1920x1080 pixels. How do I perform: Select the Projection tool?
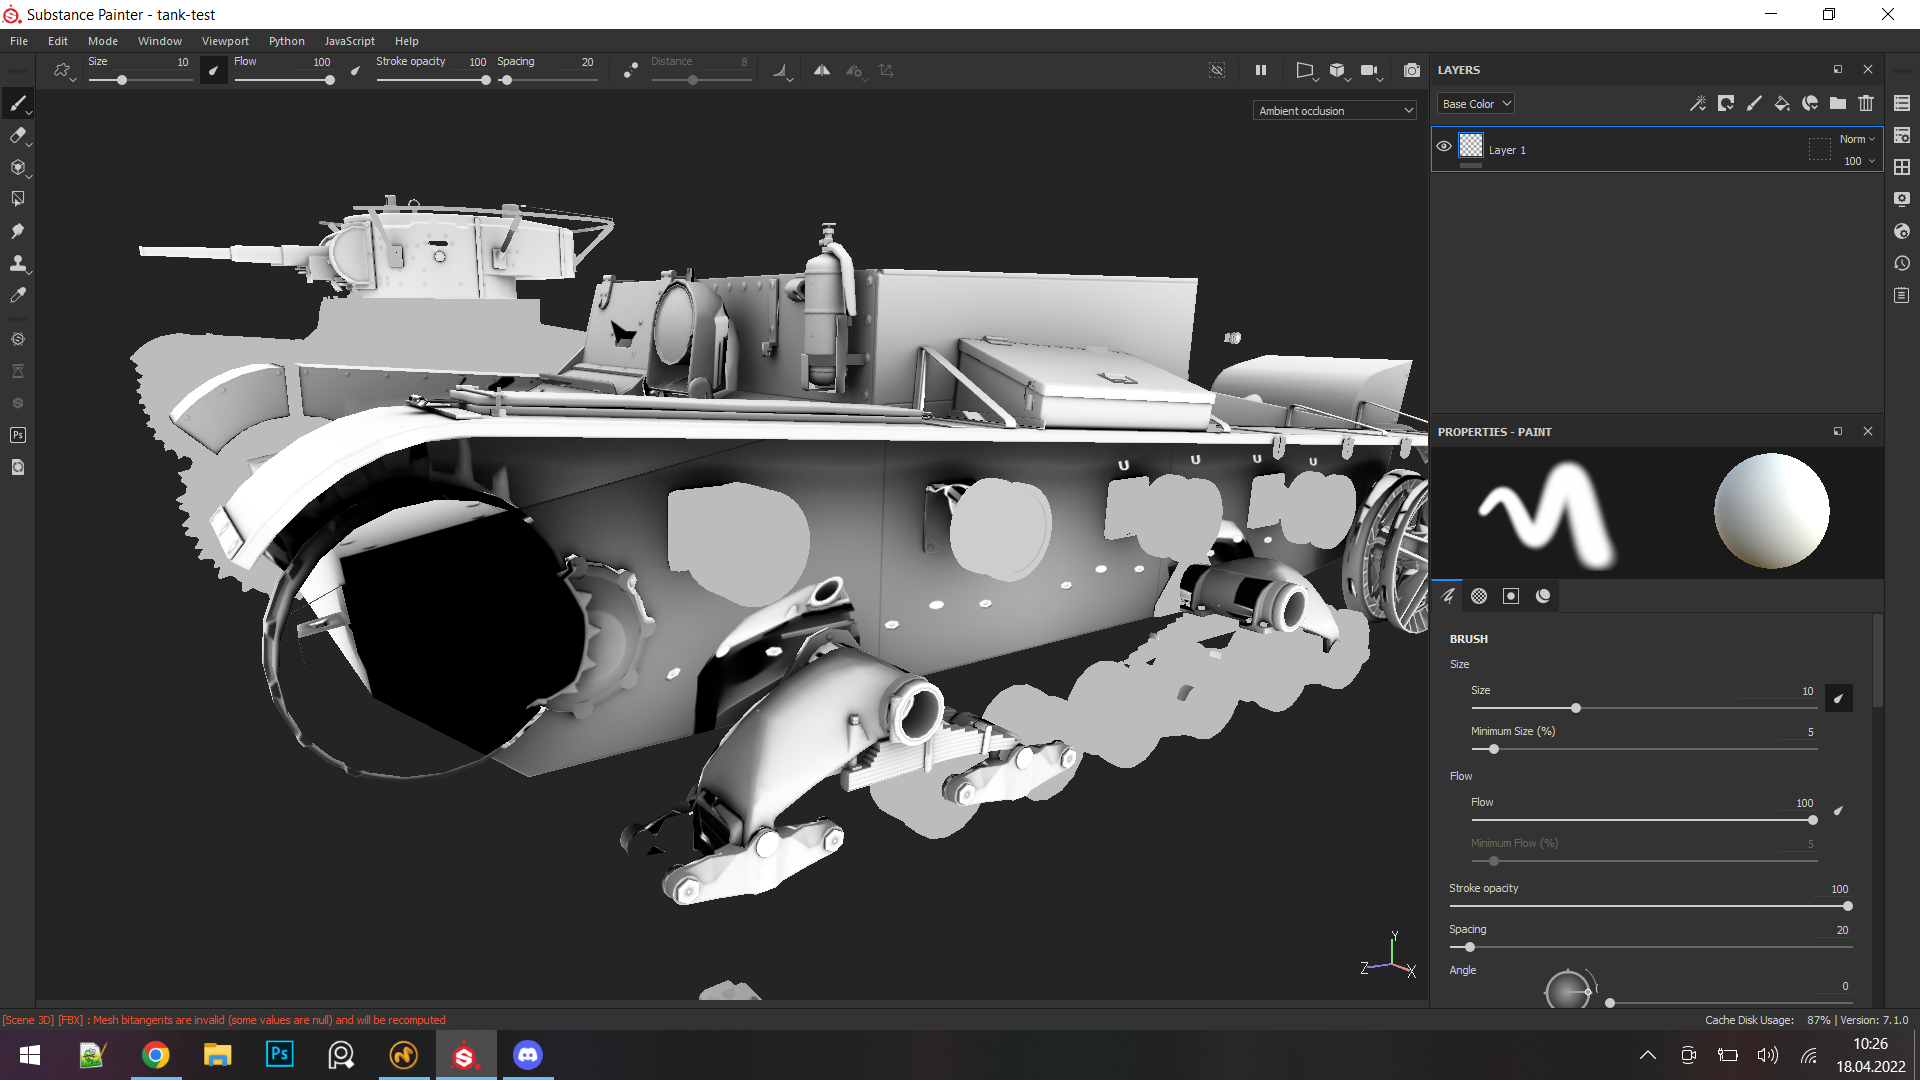18,167
